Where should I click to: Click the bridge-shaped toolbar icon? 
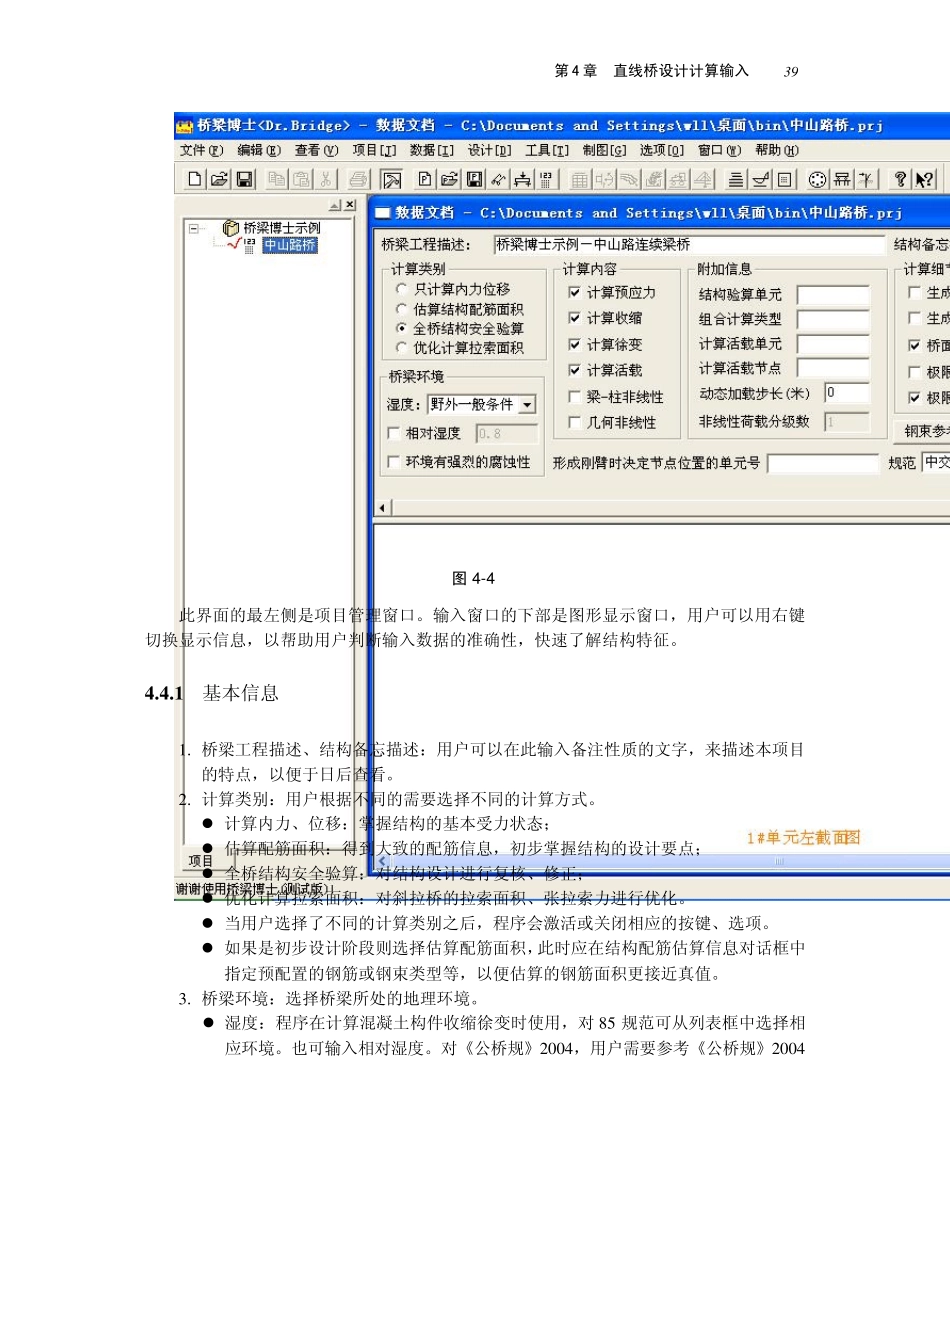[x=522, y=180]
